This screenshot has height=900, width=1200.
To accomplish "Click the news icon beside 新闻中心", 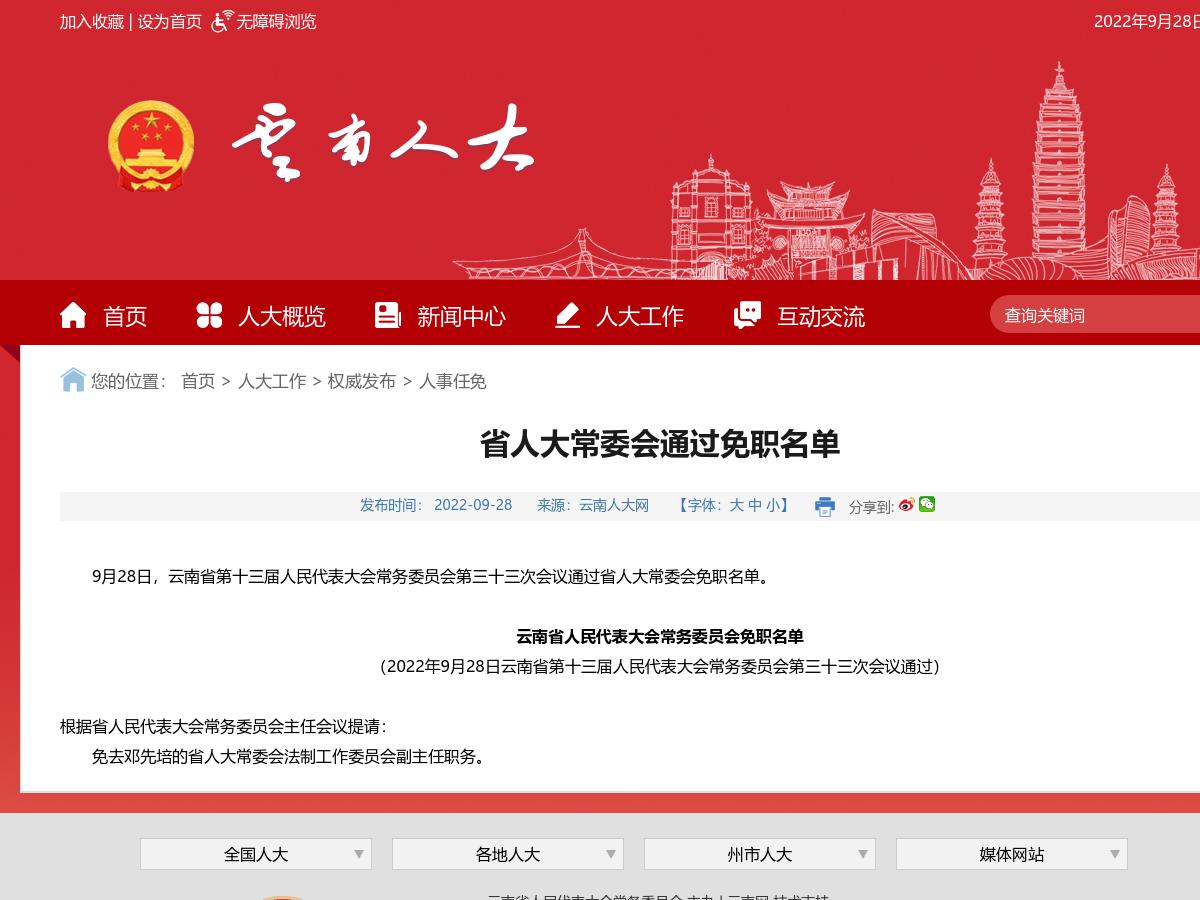I will [387, 315].
